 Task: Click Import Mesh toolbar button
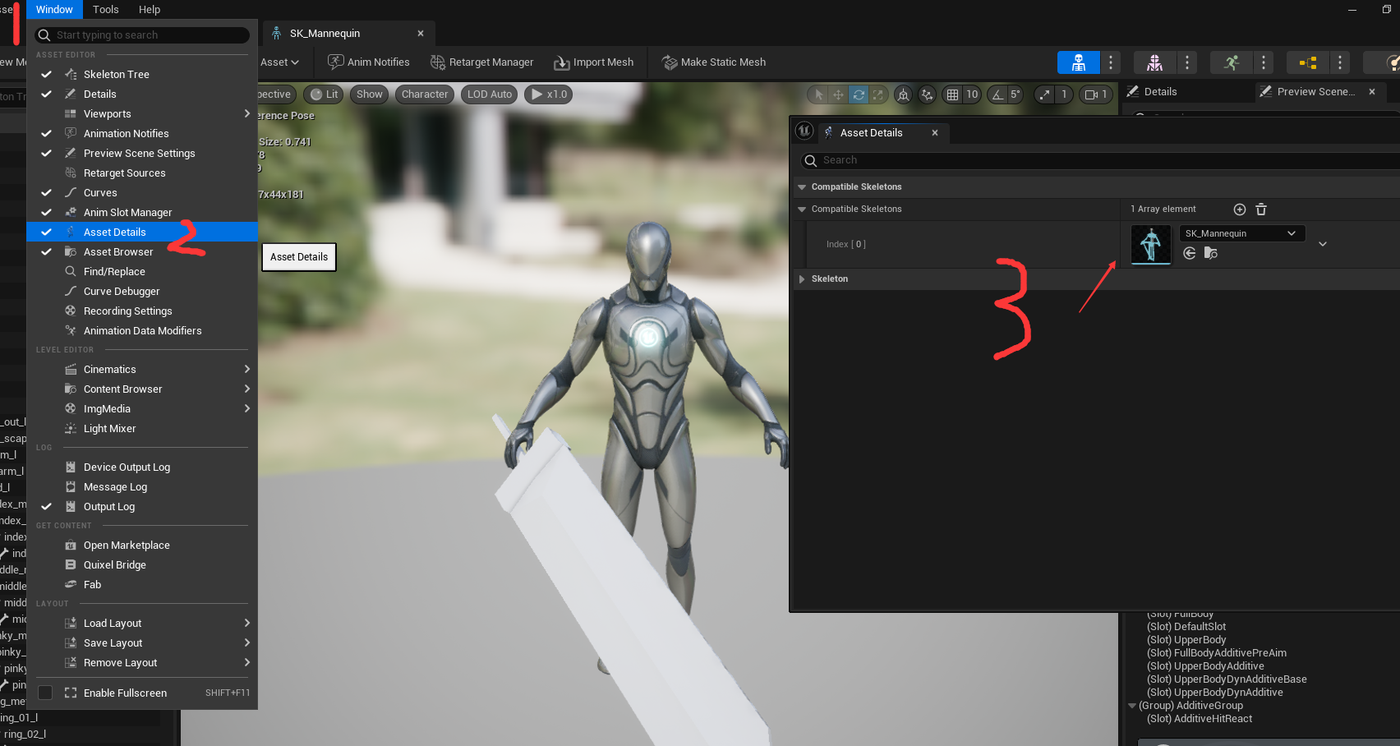coord(594,62)
